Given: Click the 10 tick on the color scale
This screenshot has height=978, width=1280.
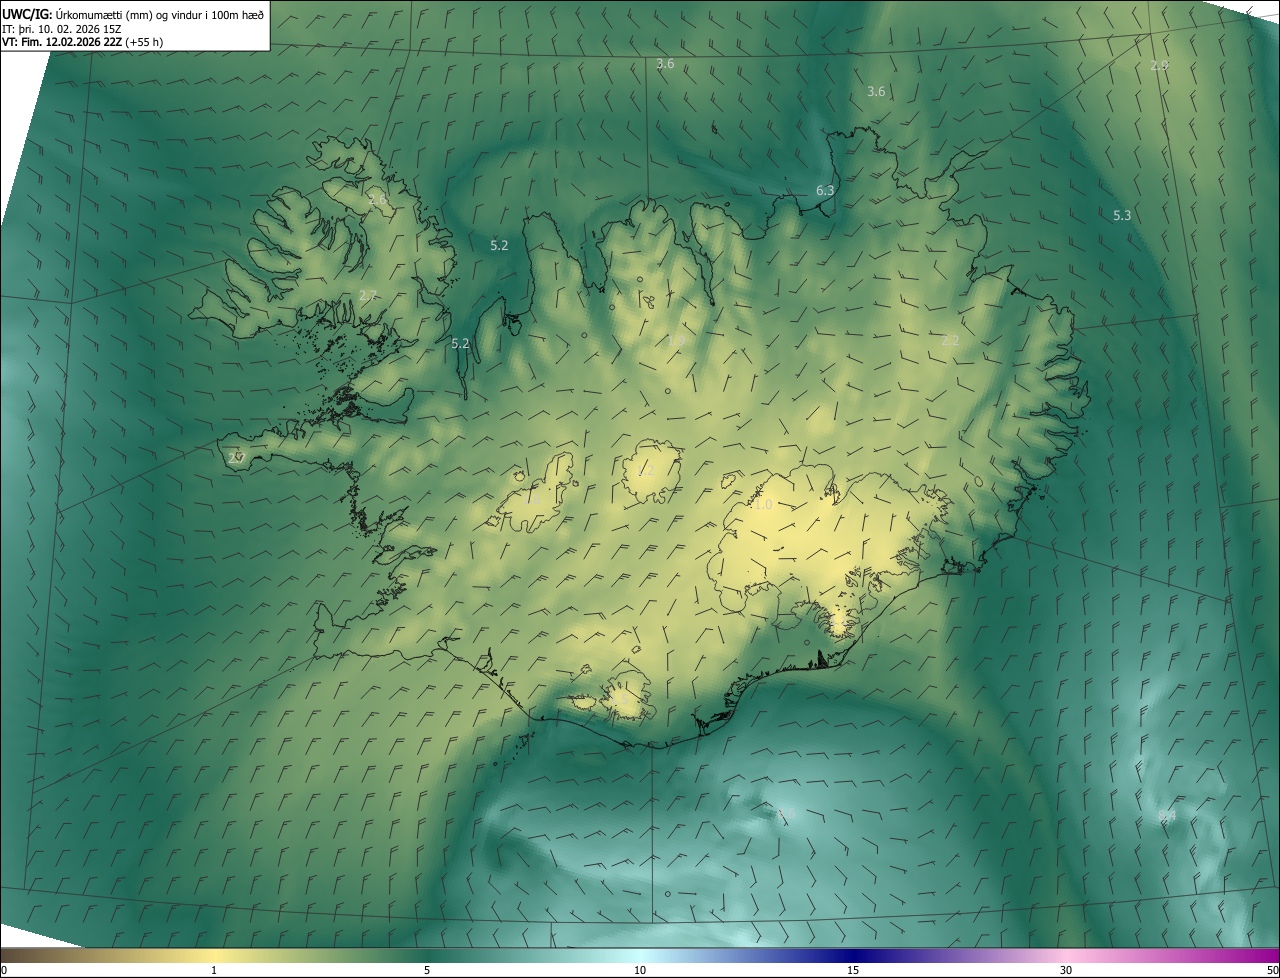Looking at the screenshot, I should (640, 970).
